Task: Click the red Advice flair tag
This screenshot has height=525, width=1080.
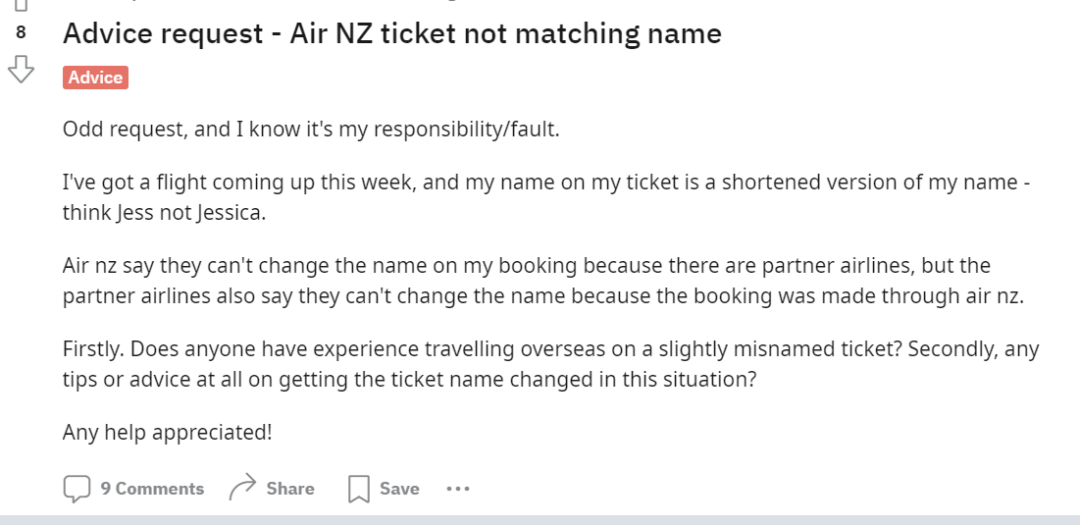Action: [x=95, y=77]
